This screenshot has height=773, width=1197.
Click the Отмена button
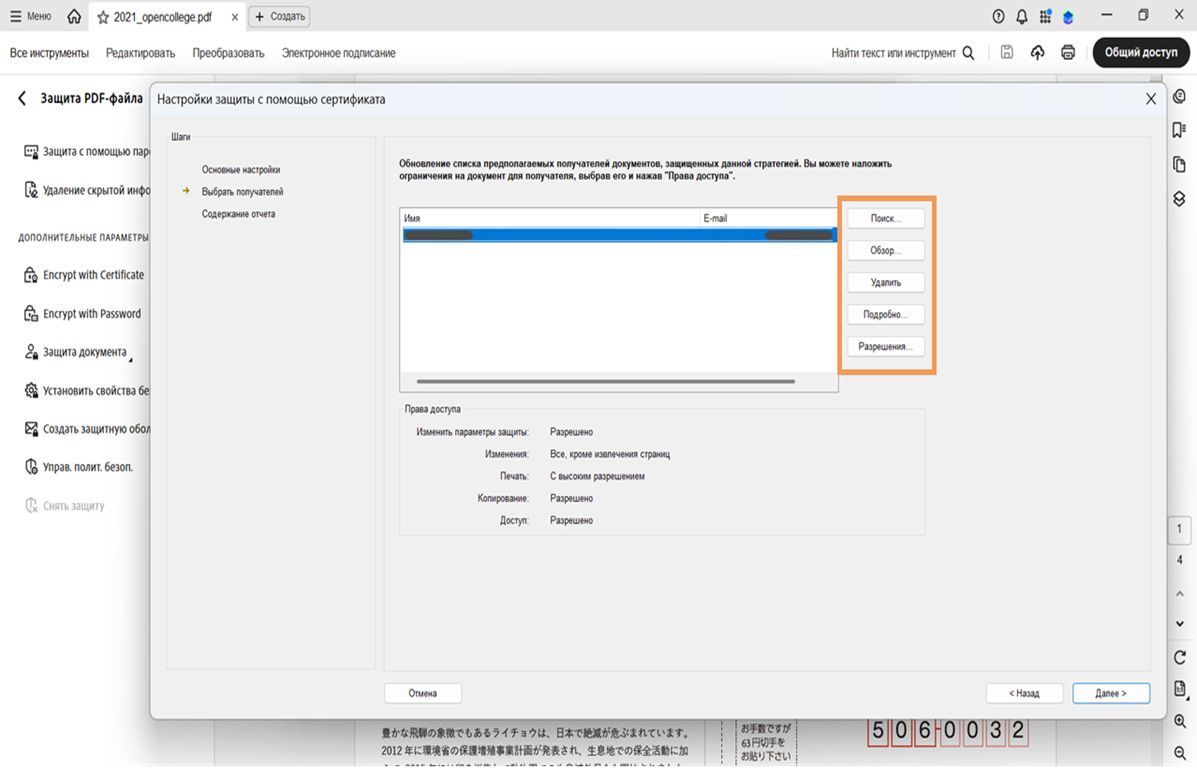tap(422, 693)
